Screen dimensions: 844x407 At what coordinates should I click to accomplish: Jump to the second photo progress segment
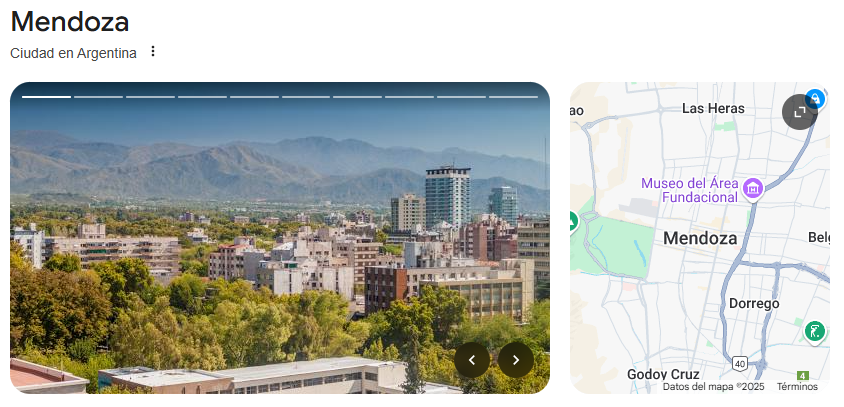coord(99,97)
